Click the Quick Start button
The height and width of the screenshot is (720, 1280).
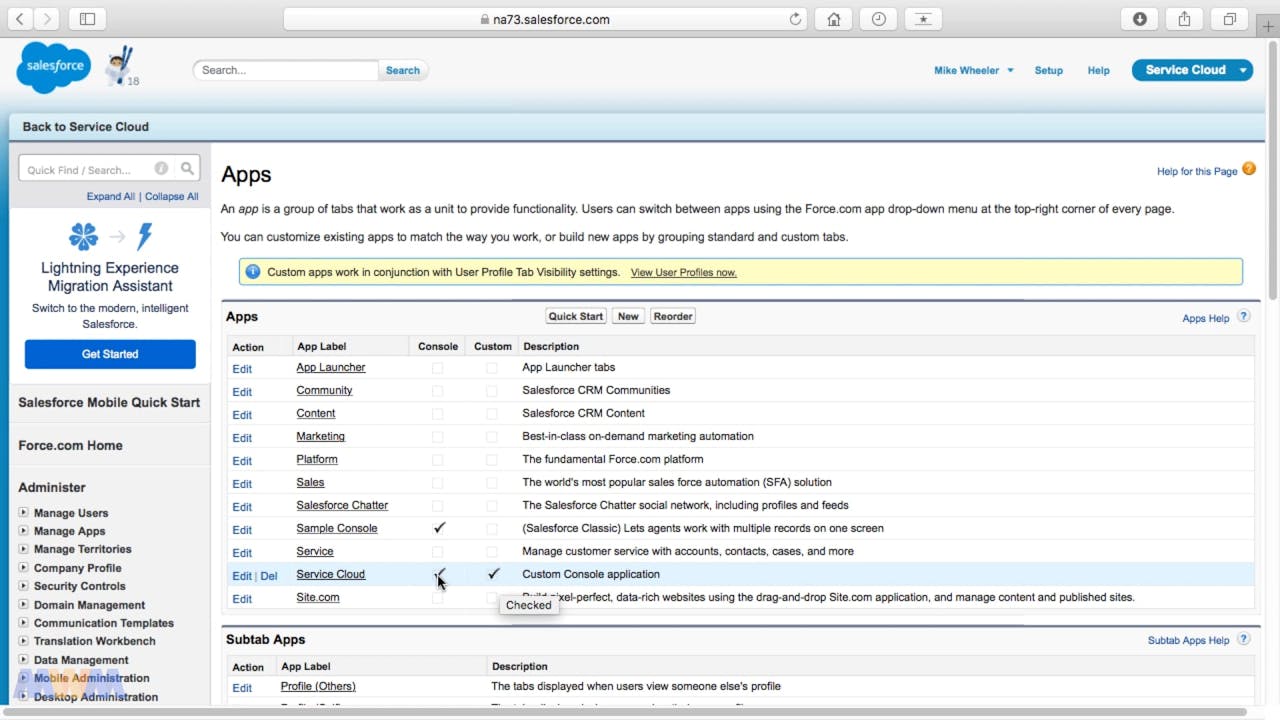pos(576,316)
